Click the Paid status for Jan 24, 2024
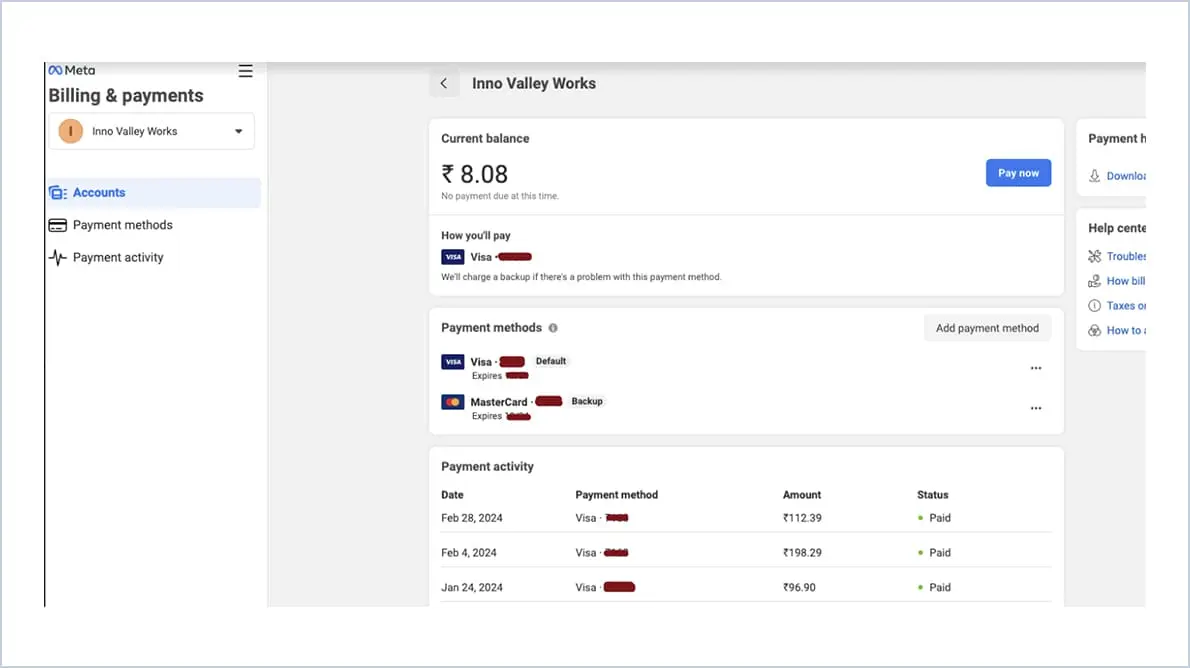This screenshot has height=668, width=1190. (x=934, y=588)
